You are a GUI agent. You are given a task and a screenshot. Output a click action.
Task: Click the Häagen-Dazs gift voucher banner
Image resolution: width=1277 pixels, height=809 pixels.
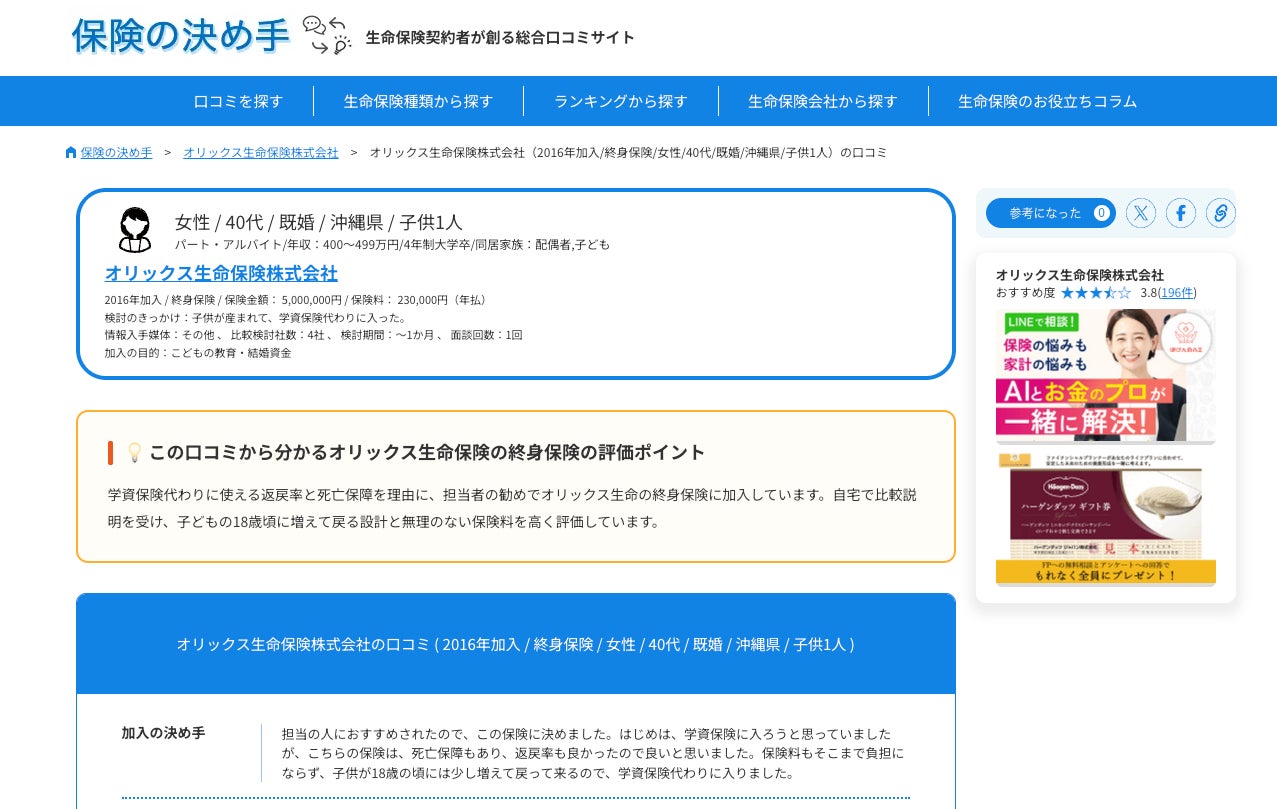pyautogui.click(x=1105, y=519)
